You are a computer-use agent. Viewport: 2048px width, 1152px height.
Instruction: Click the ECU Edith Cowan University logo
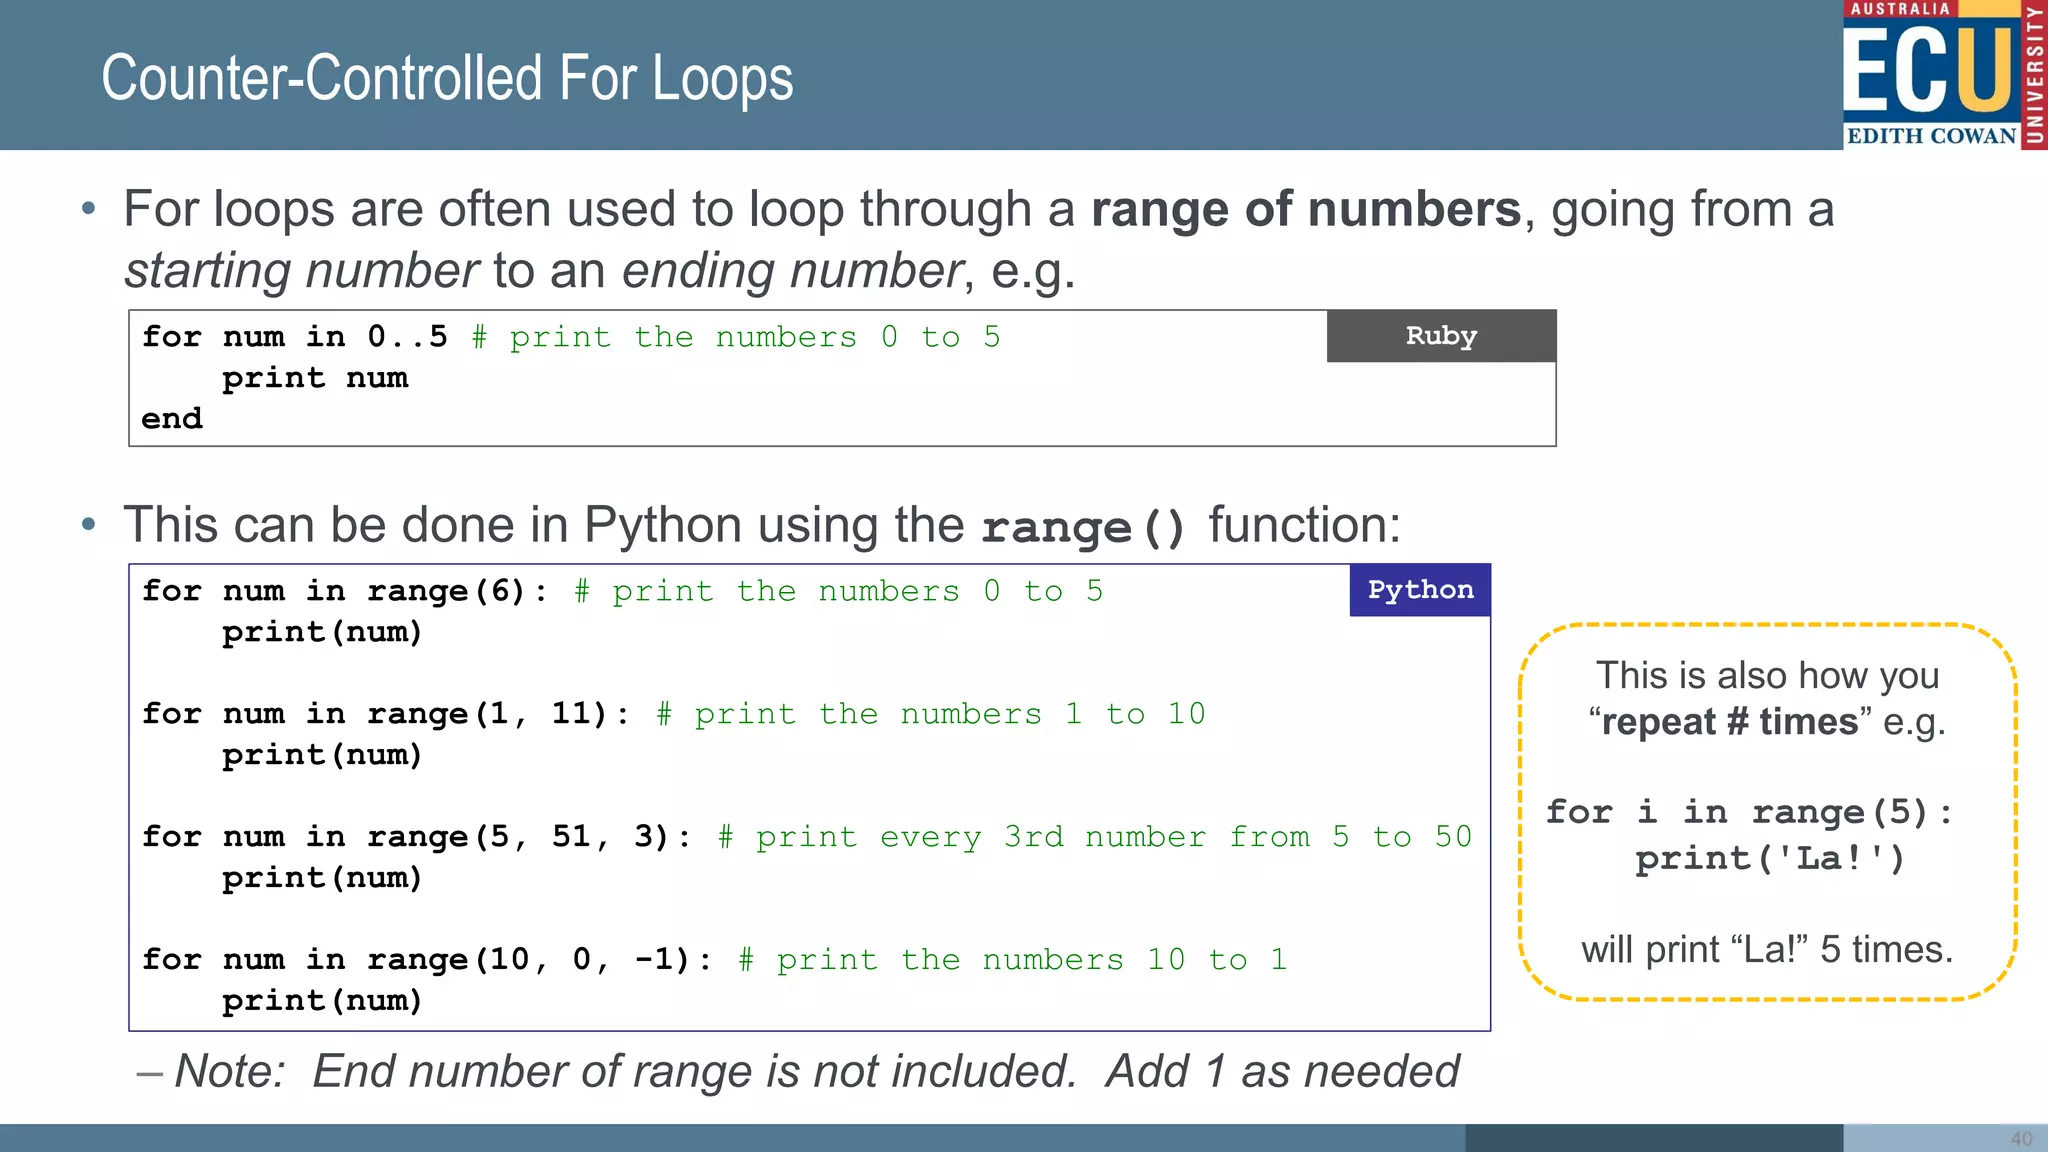pos(1945,75)
